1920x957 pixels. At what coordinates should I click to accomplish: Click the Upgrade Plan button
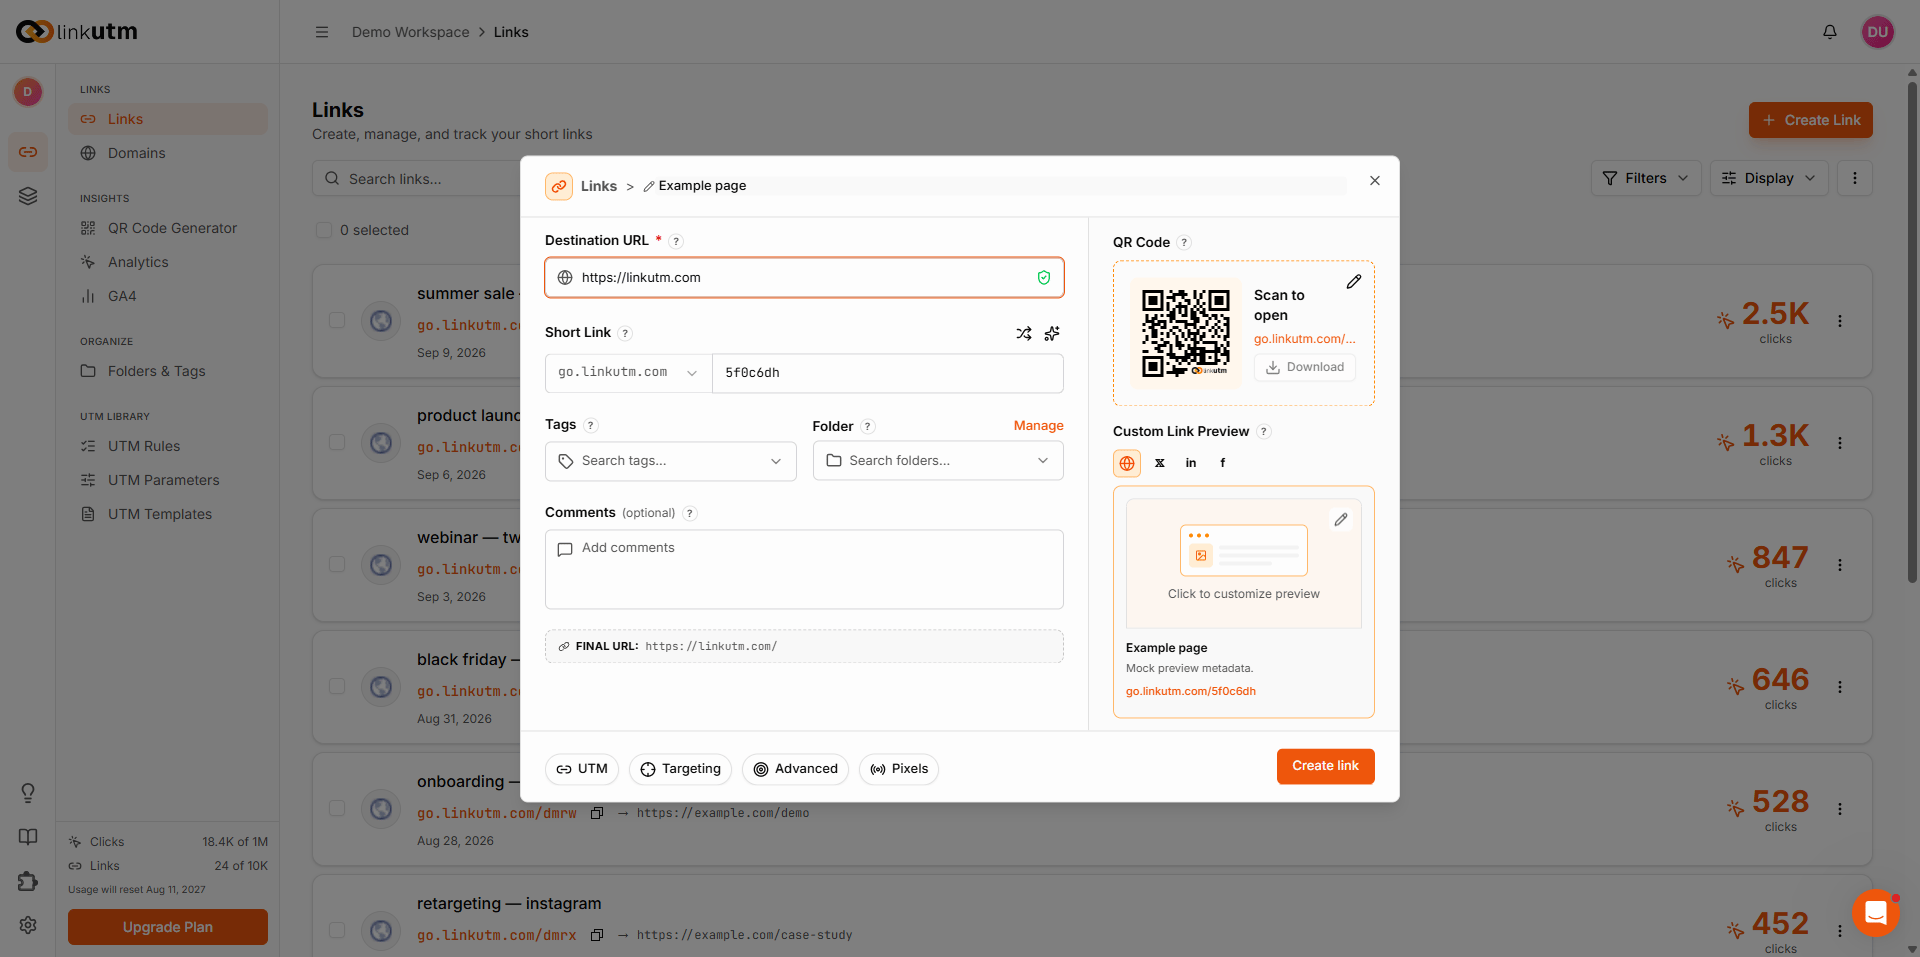point(168,927)
